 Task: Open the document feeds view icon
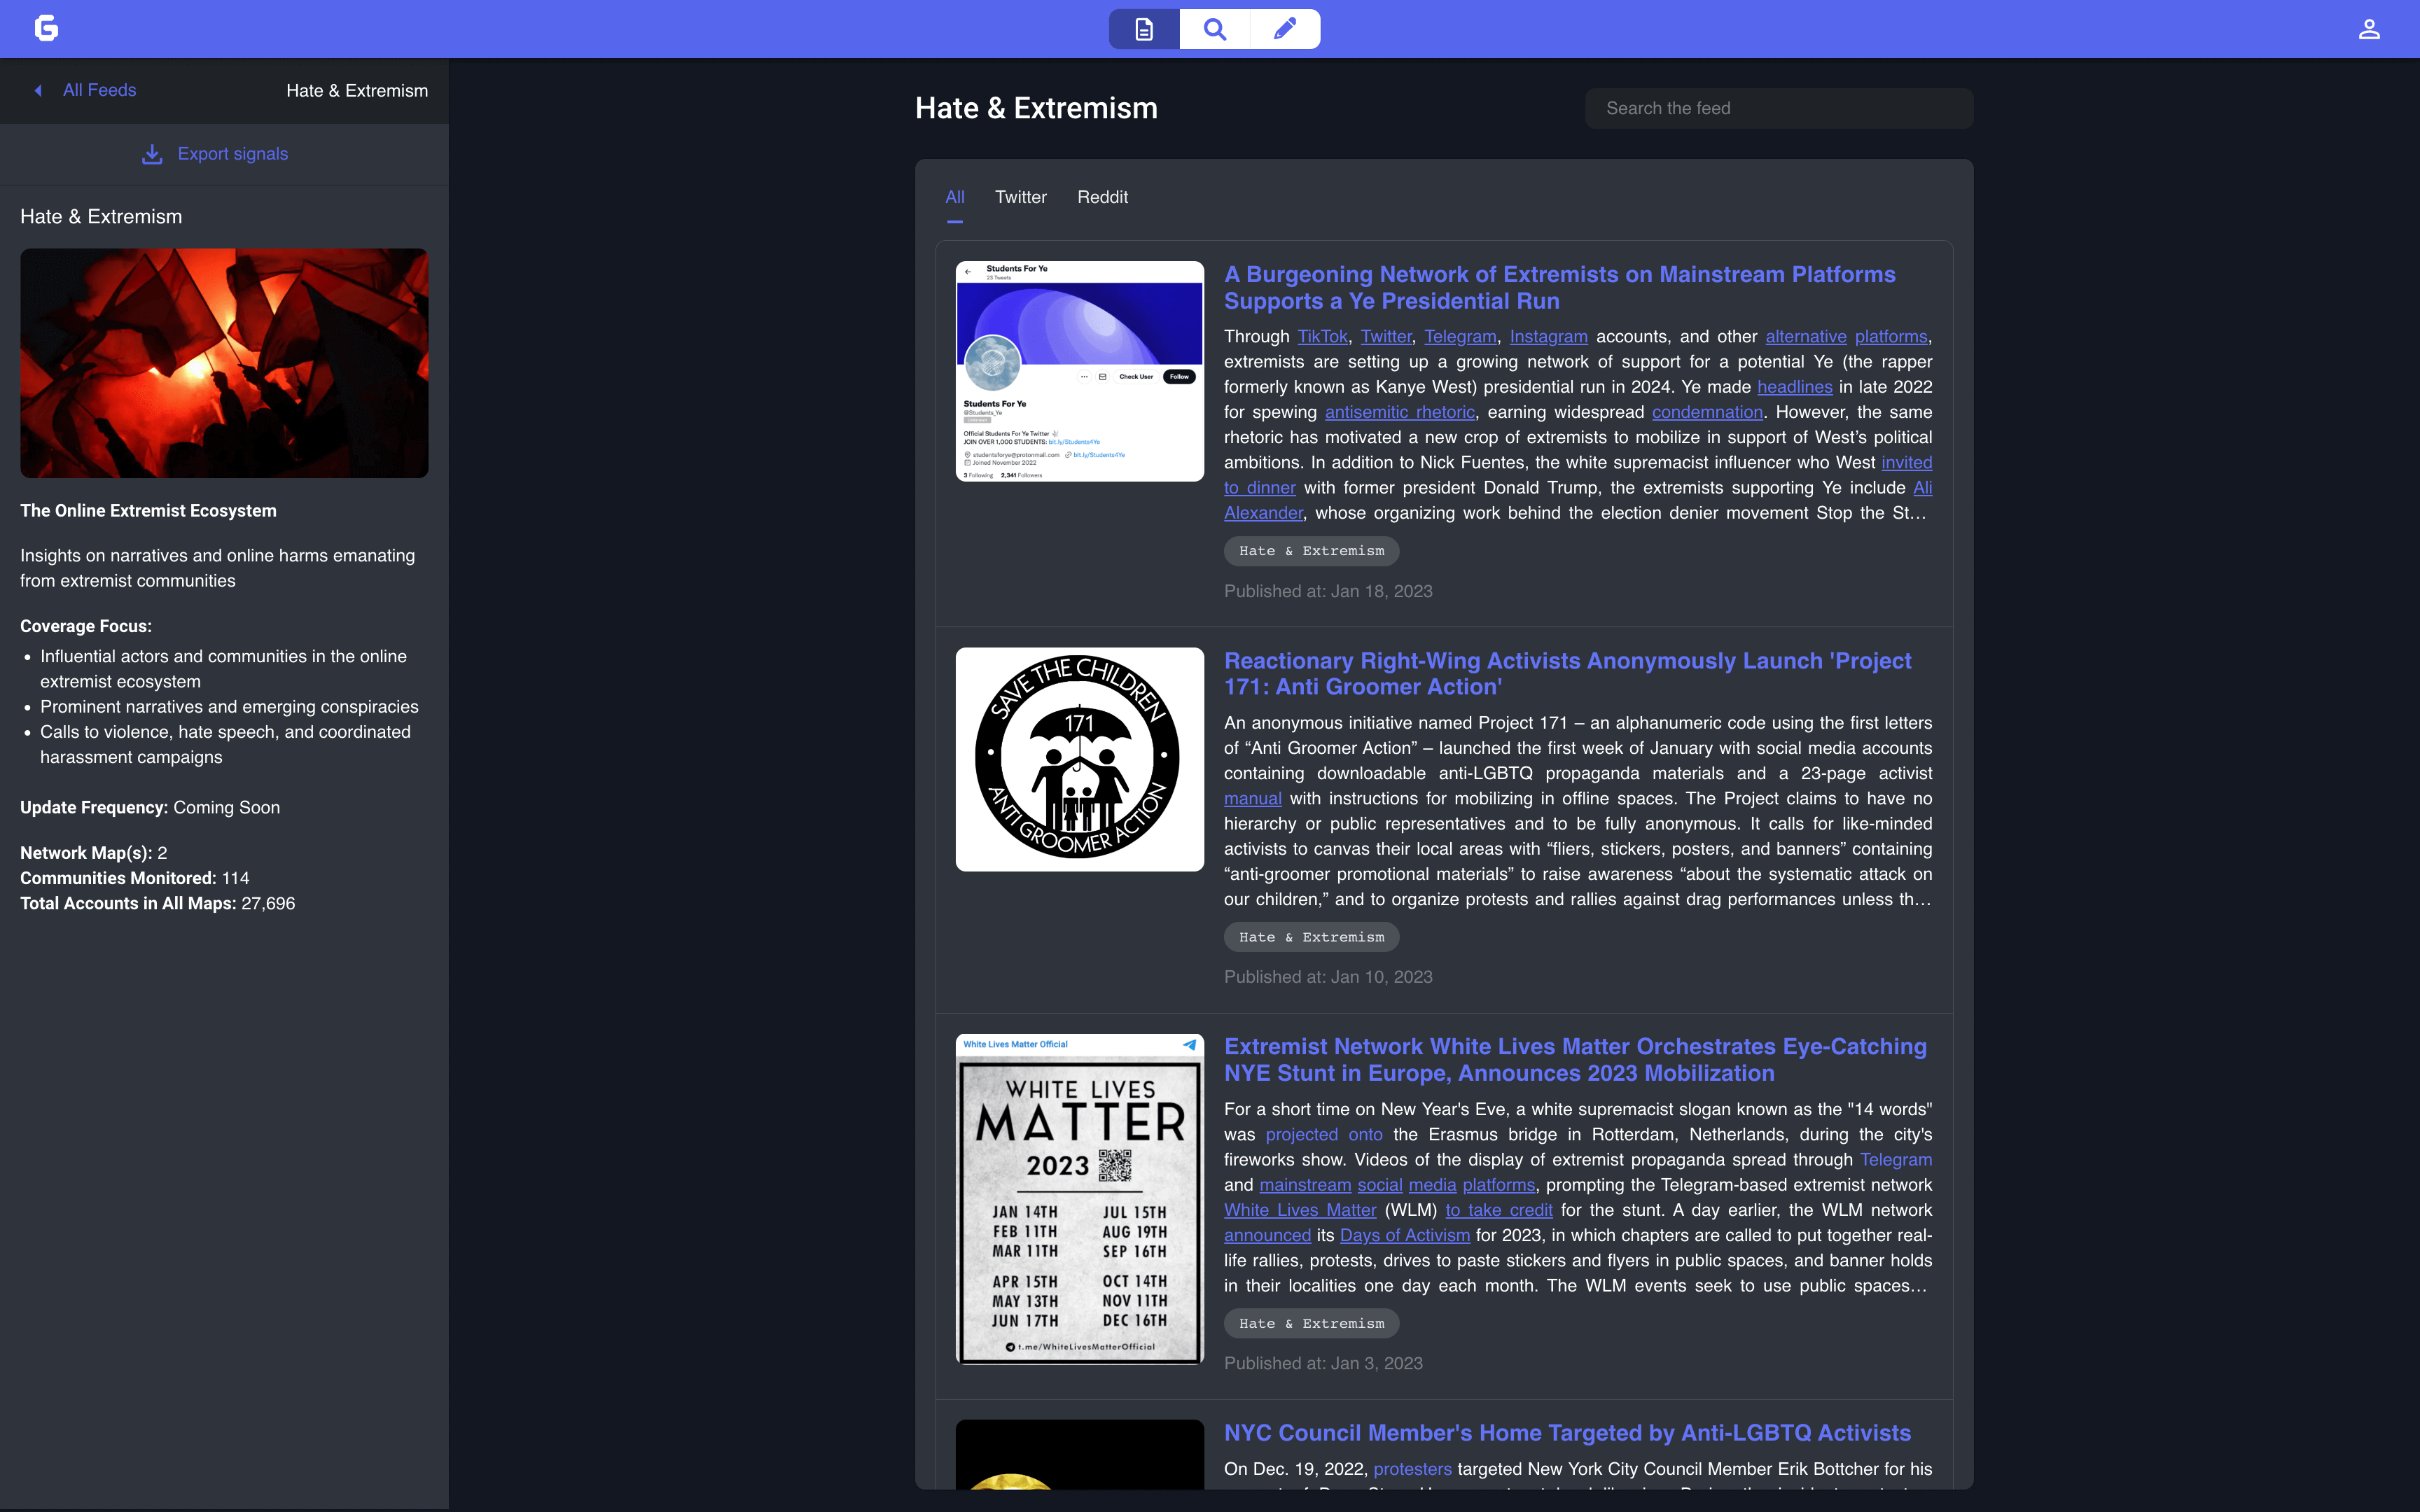tap(1144, 29)
